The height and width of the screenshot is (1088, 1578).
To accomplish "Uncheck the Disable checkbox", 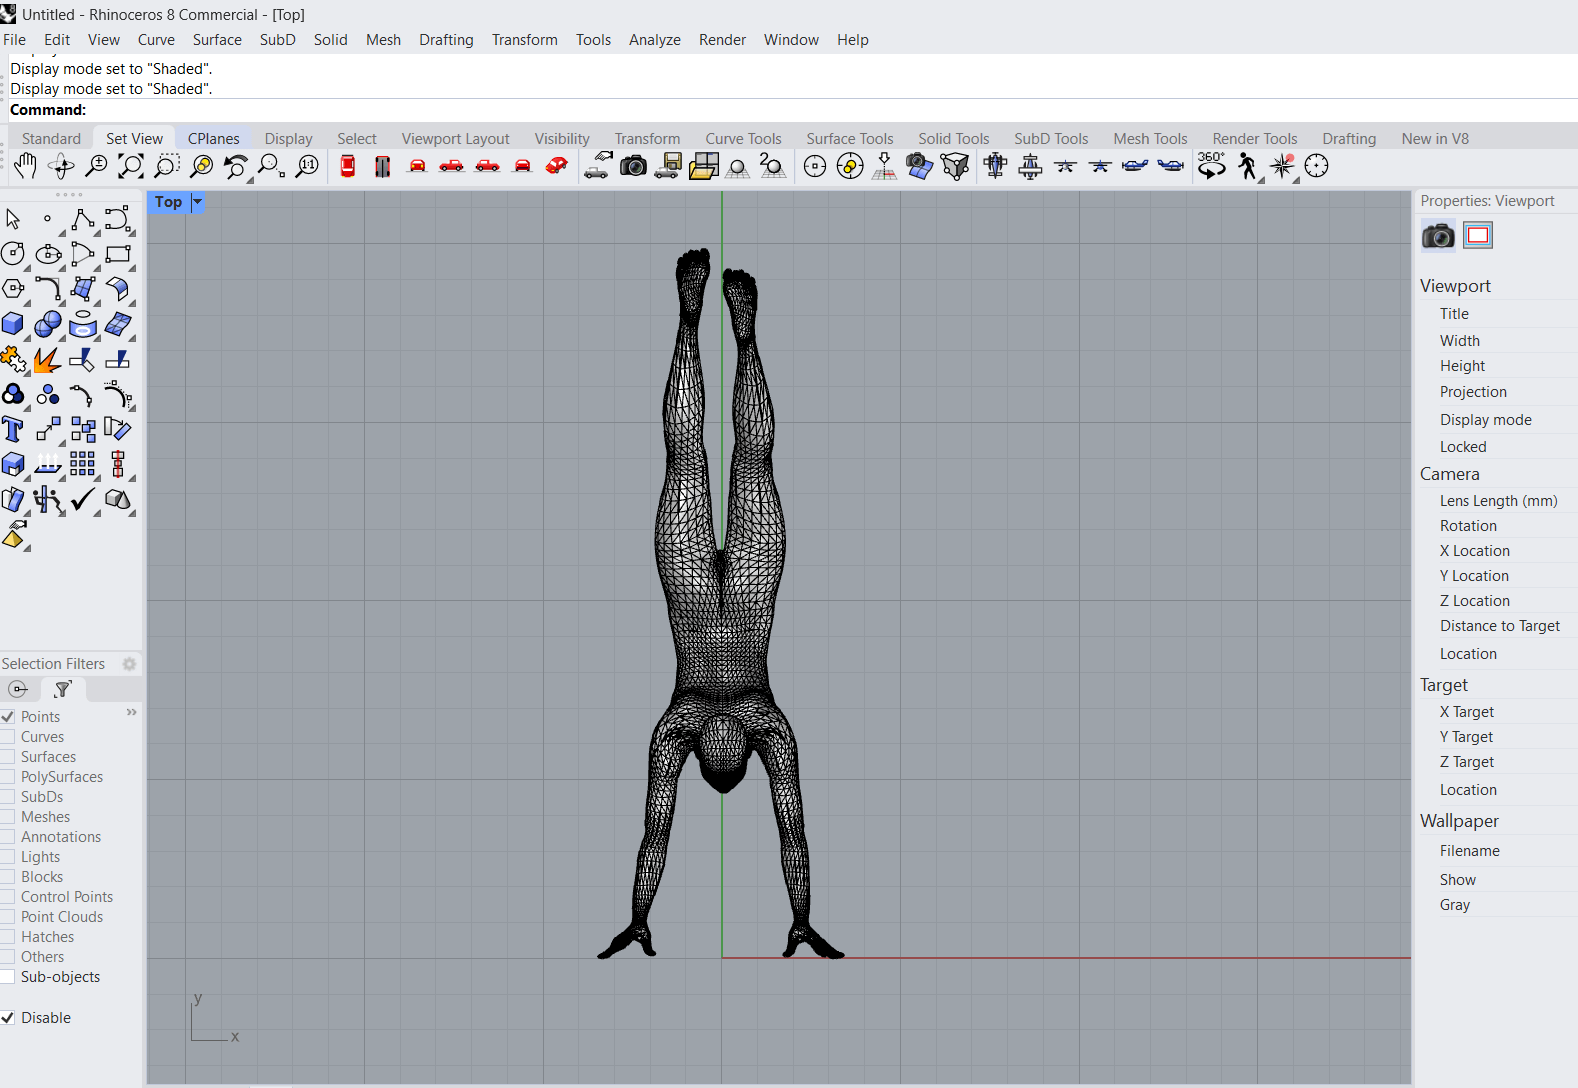I will tap(8, 1018).
